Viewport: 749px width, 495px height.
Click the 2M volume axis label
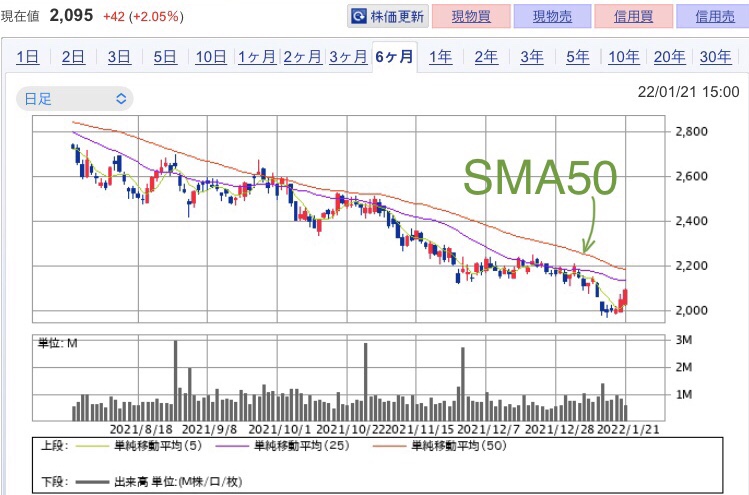[x=684, y=367]
